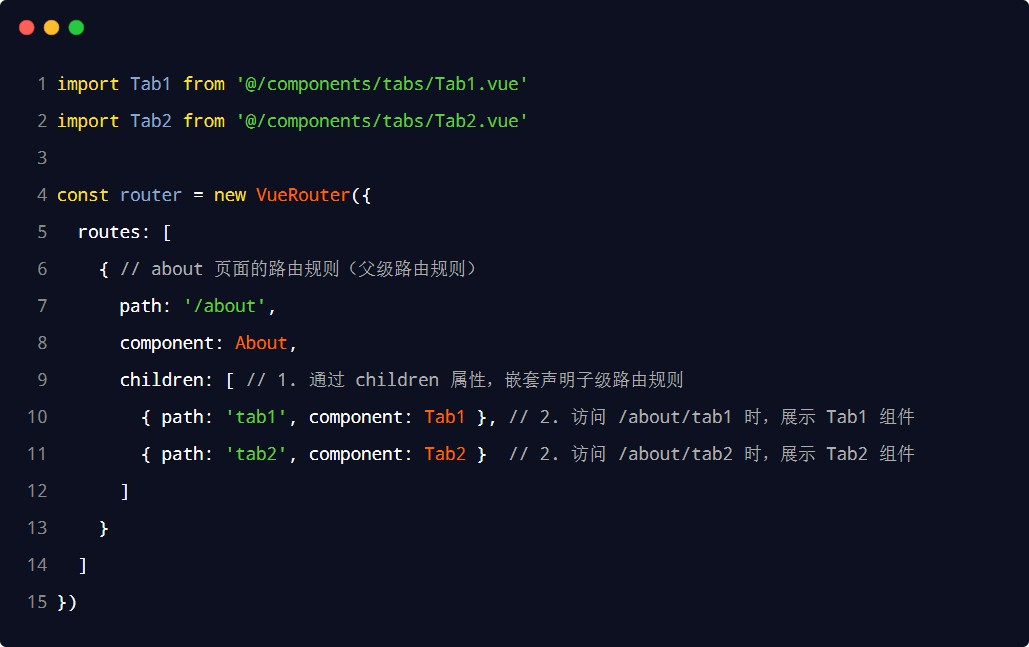Click the orange 'About' component name
This screenshot has width=1029, height=647.
pos(261,343)
